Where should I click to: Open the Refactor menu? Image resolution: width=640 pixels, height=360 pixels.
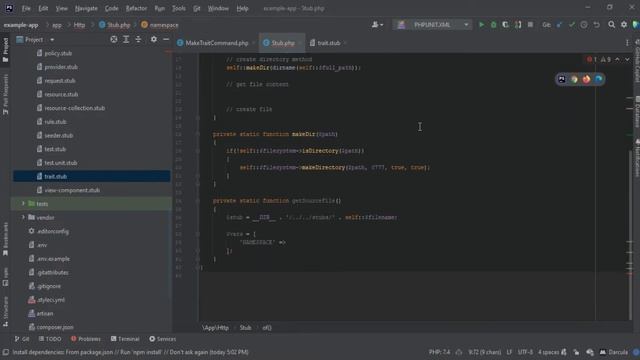136,8
